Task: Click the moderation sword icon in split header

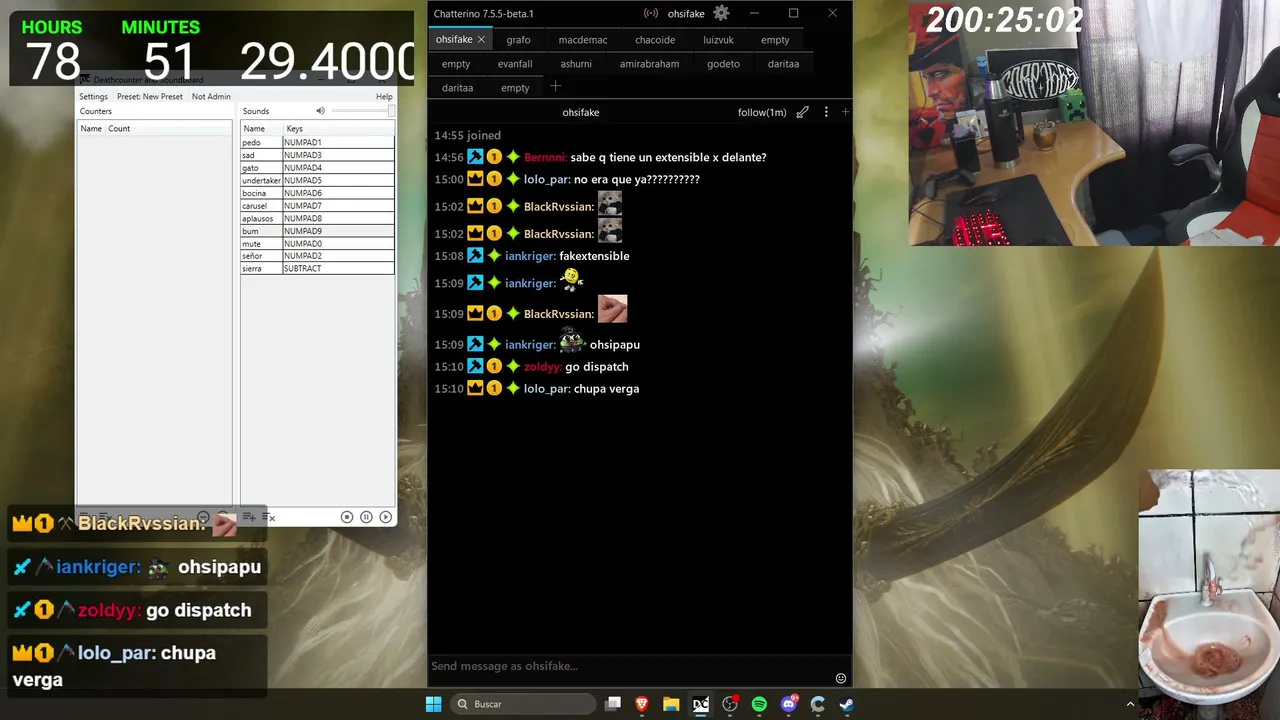Action: point(802,112)
